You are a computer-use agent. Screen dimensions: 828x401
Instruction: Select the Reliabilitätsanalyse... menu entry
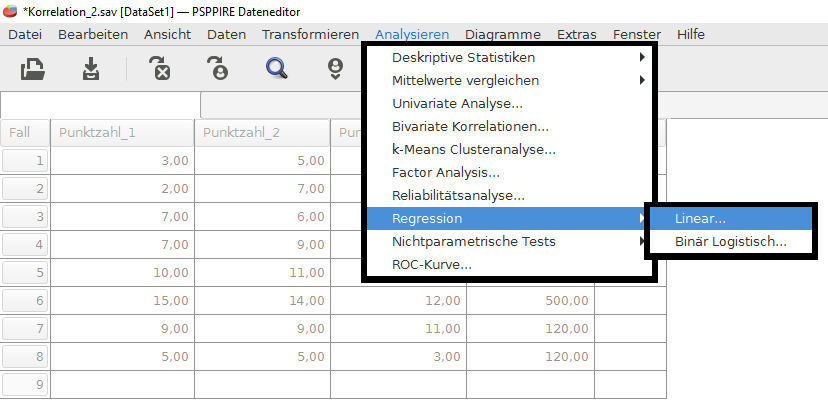point(458,196)
